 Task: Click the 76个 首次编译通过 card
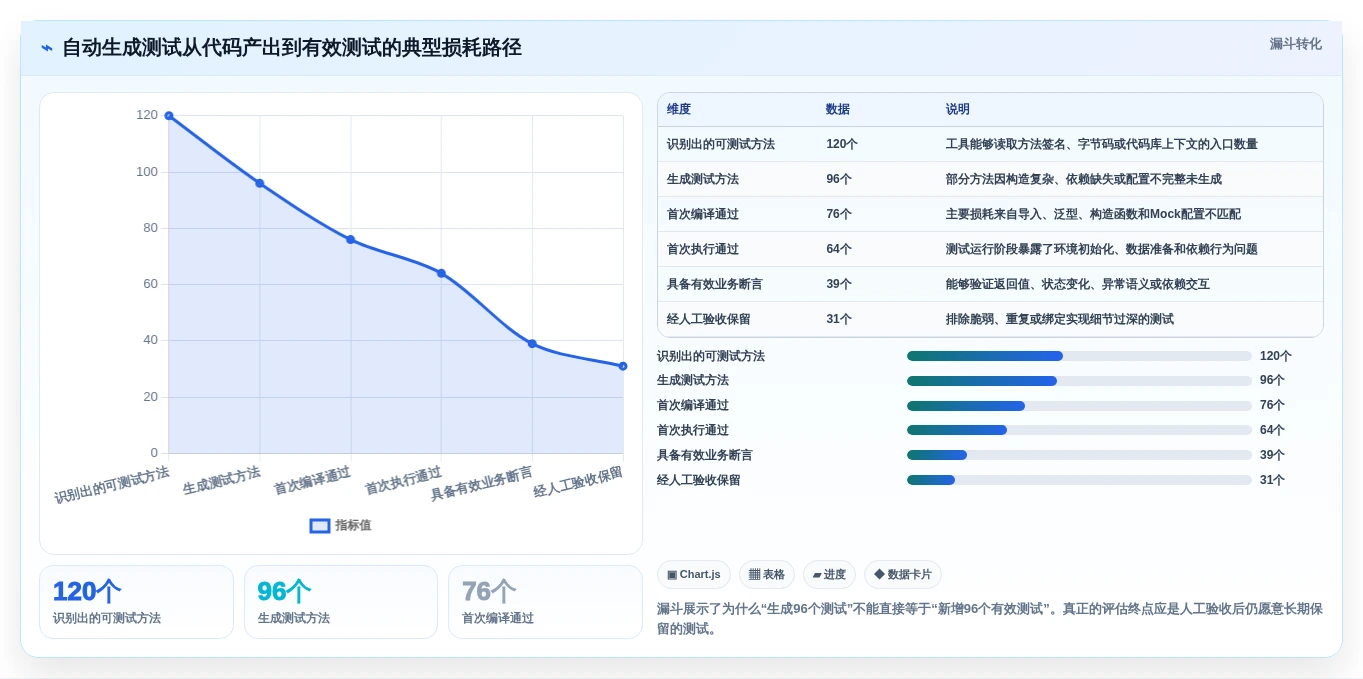click(x=545, y=602)
